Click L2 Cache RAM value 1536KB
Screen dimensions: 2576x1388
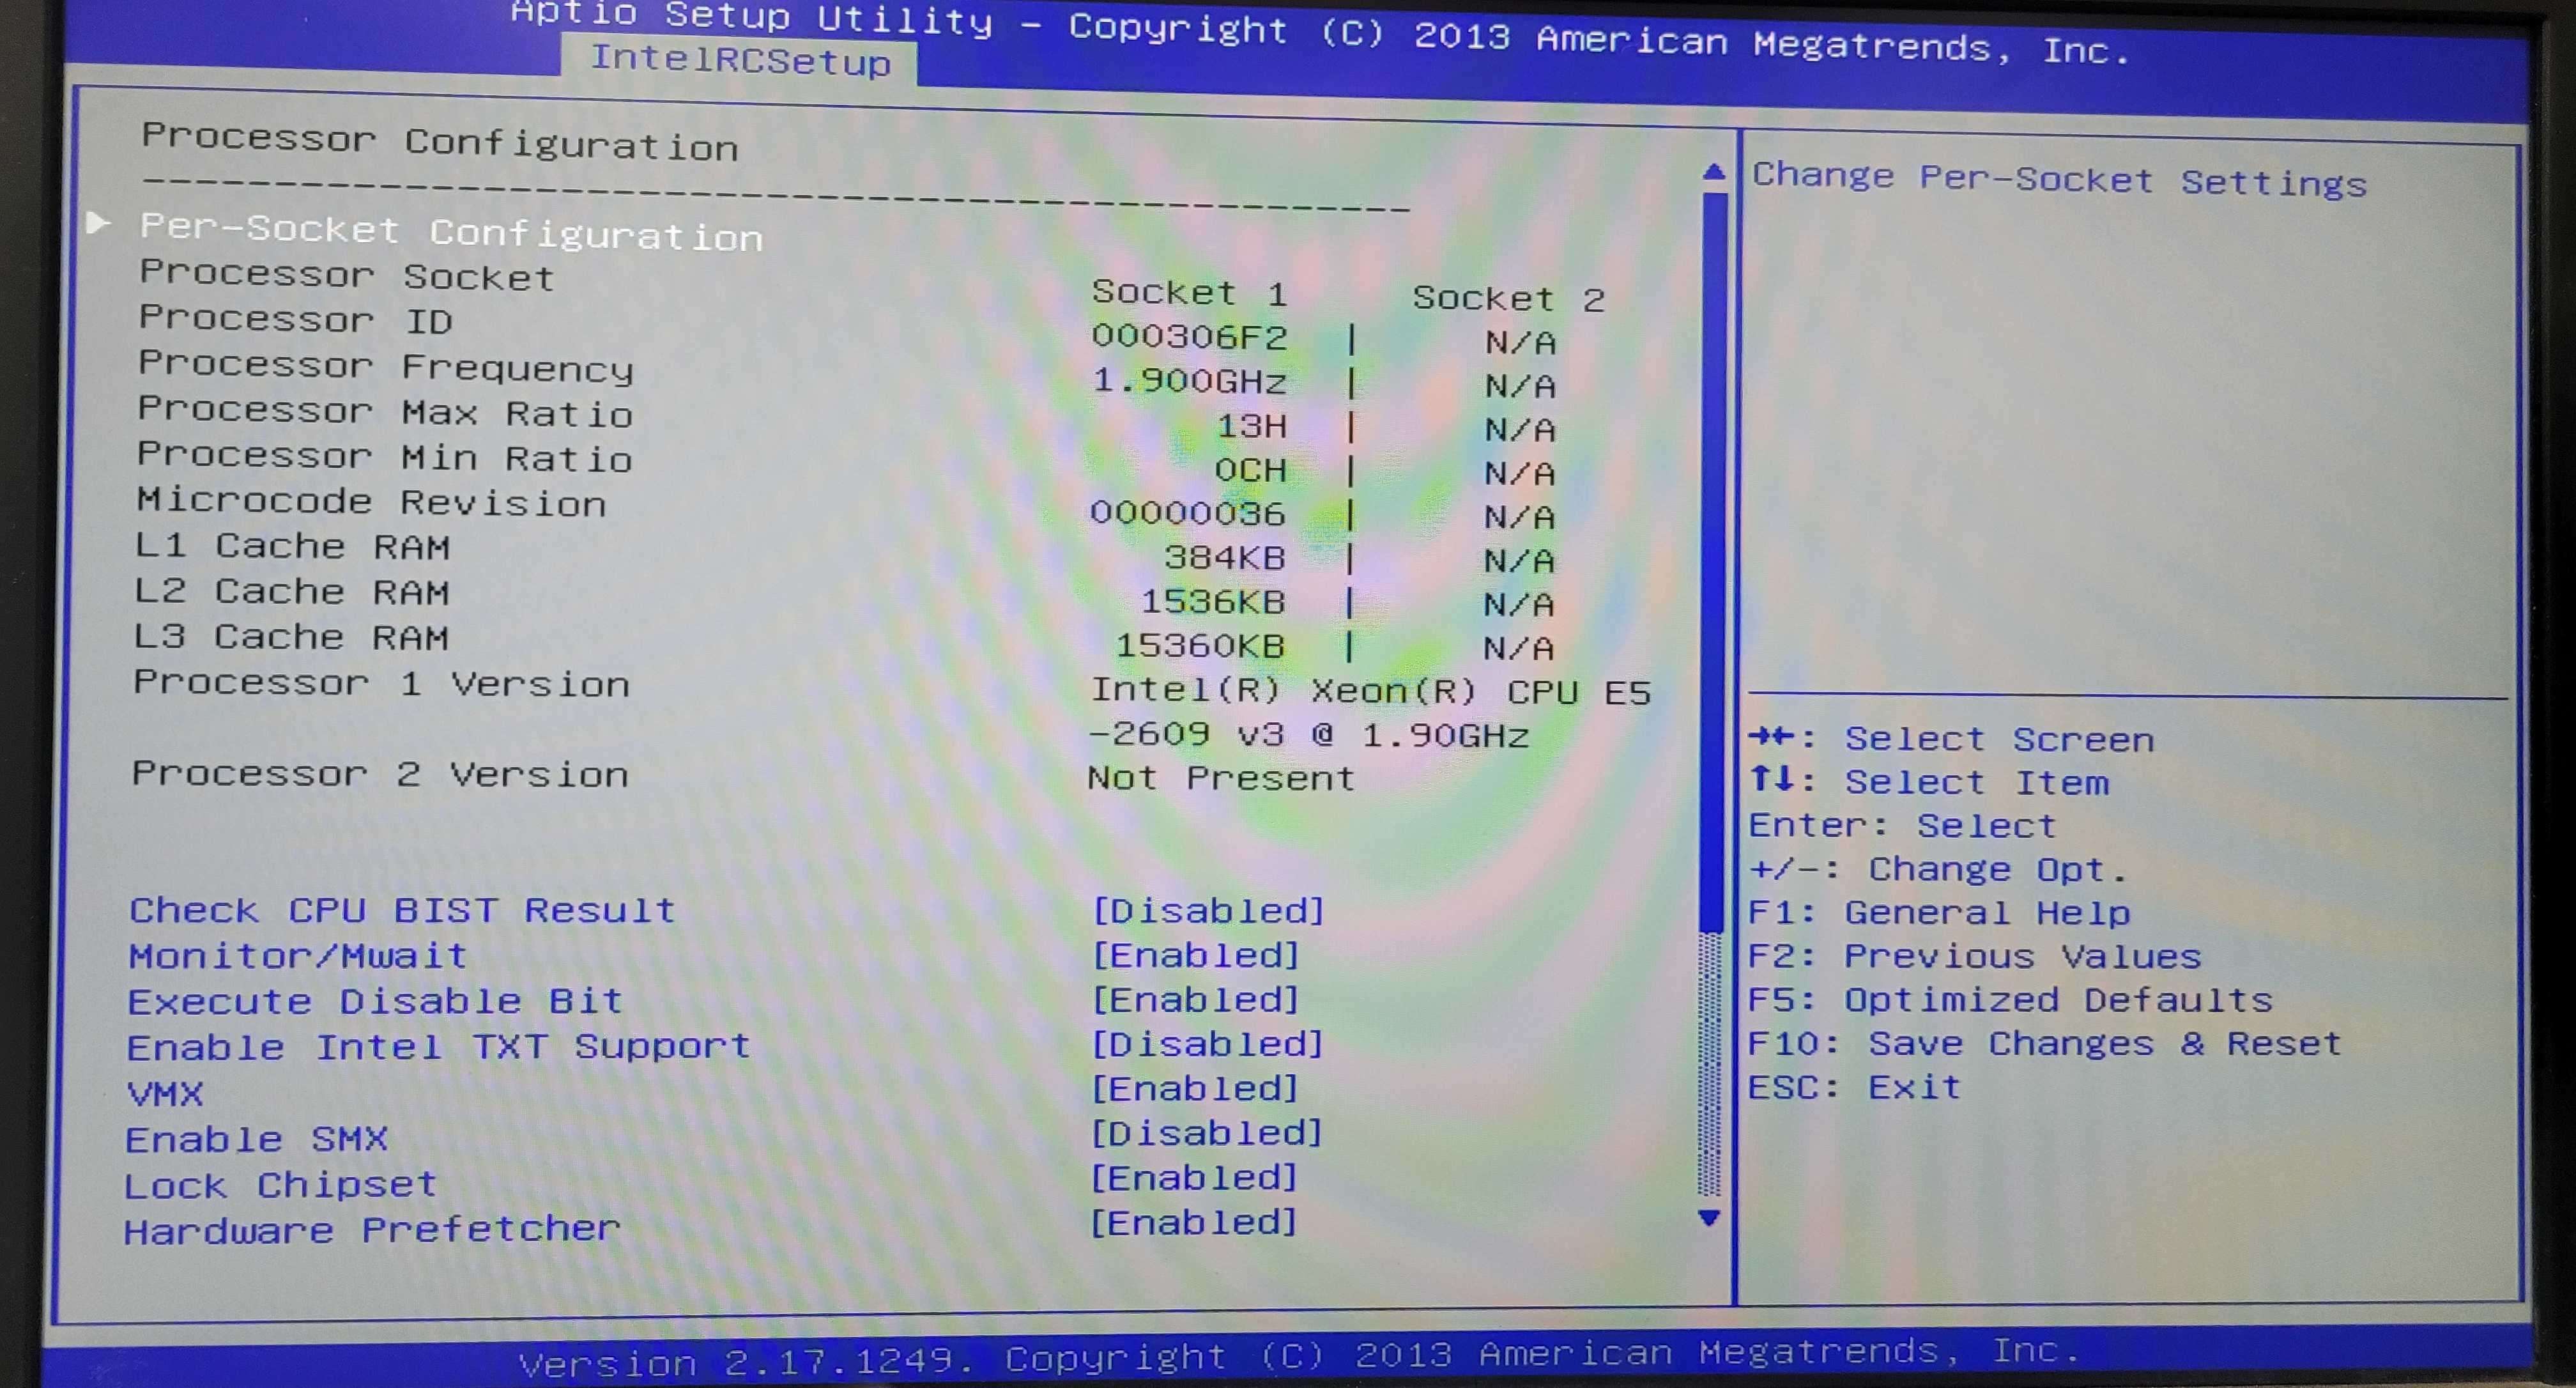click(x=1212, y=601)
